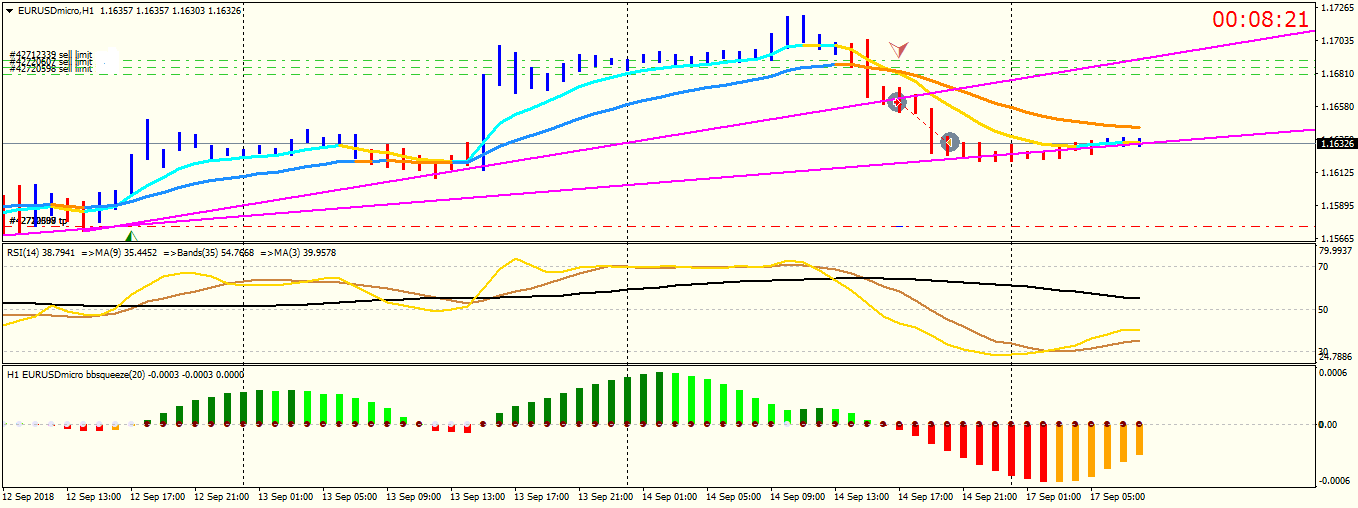Click the lower gray circle trade marker
Image resolution: width=1358 pixels, height=508 pixels.
point(950,142)
